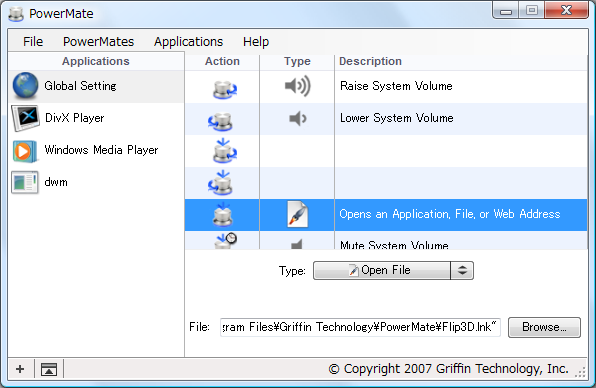Click the rocket Open File type icon
596x388 pixels.
coord(298,214)
